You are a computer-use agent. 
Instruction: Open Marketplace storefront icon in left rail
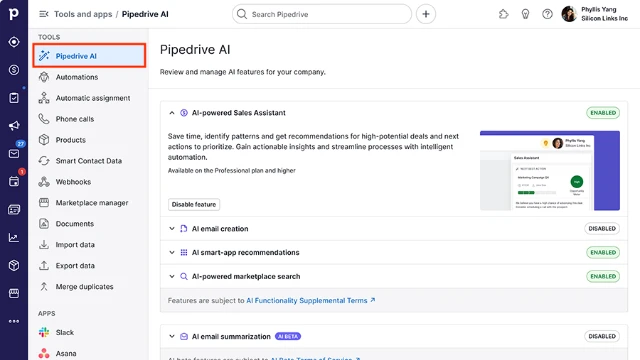14,293
